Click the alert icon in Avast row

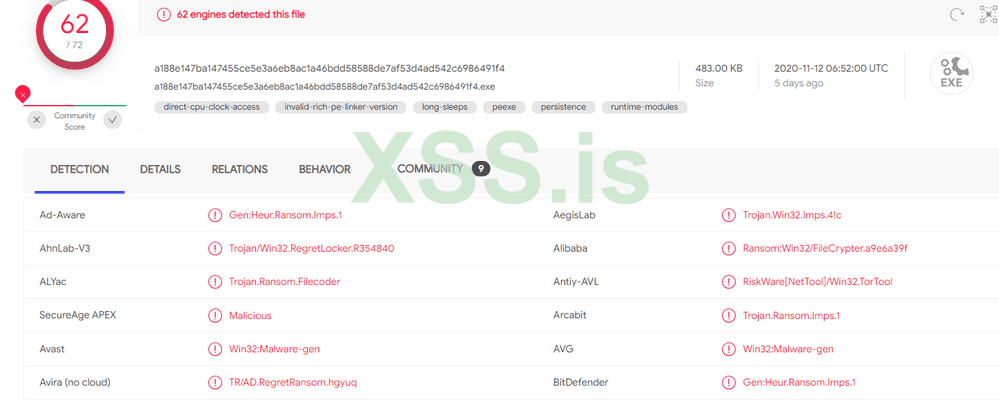pos(215,349)
